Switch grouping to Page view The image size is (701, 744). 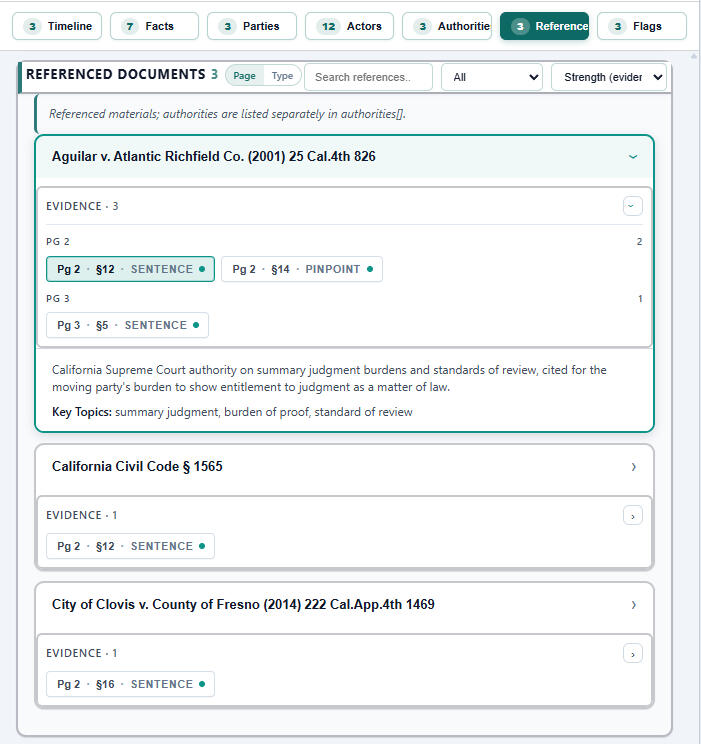245,76
